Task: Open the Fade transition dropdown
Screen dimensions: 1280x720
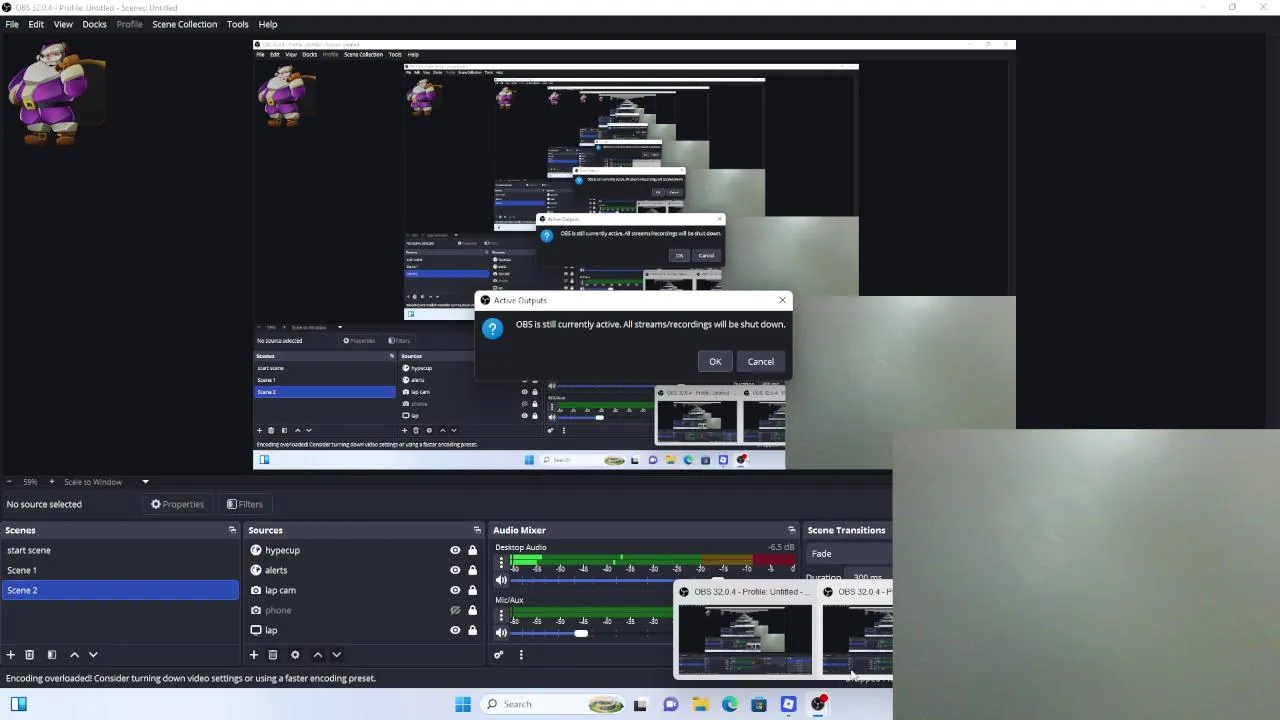Action: click(850, 554)
